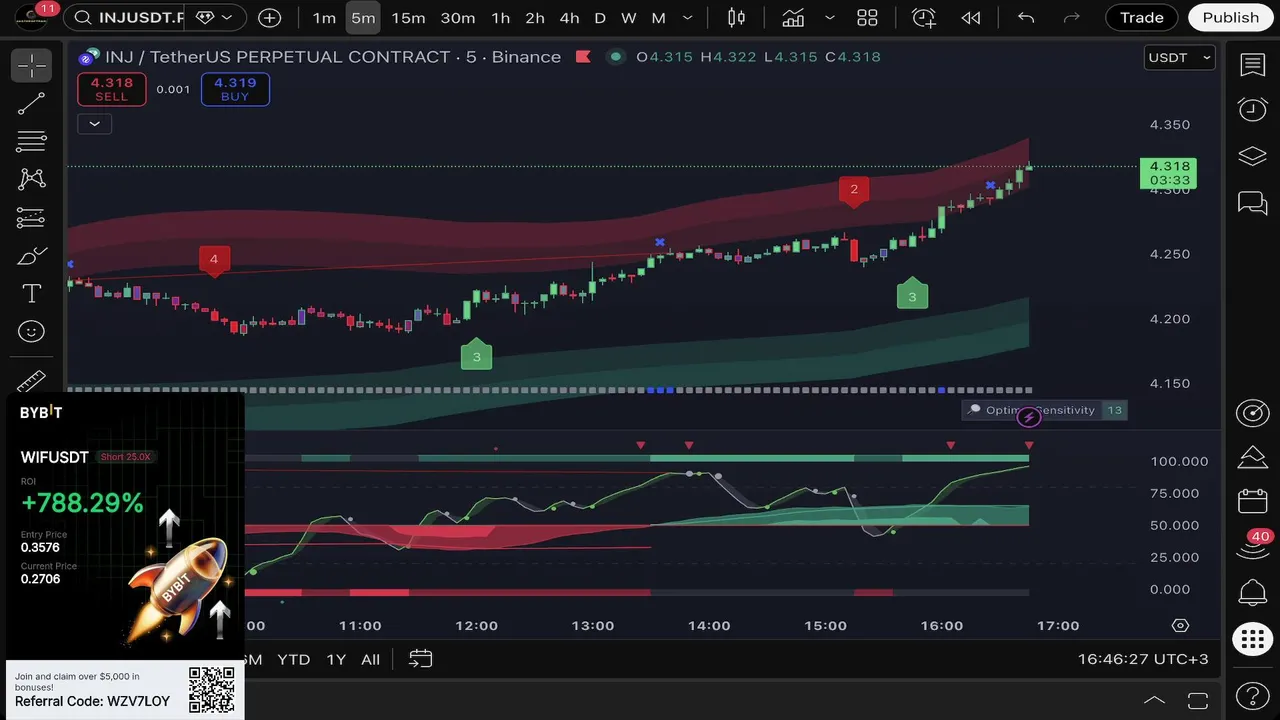Open the chats panel
The image size is (1280, 720).
point(1253,204)
